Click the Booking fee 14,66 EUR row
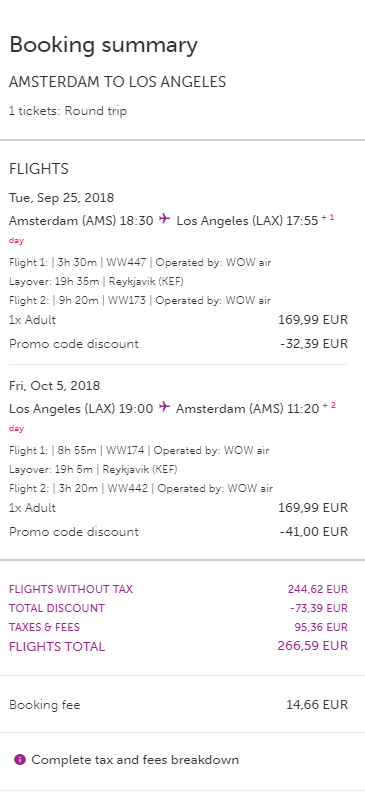The image size is (365, 806). click(x=178, y=704)
